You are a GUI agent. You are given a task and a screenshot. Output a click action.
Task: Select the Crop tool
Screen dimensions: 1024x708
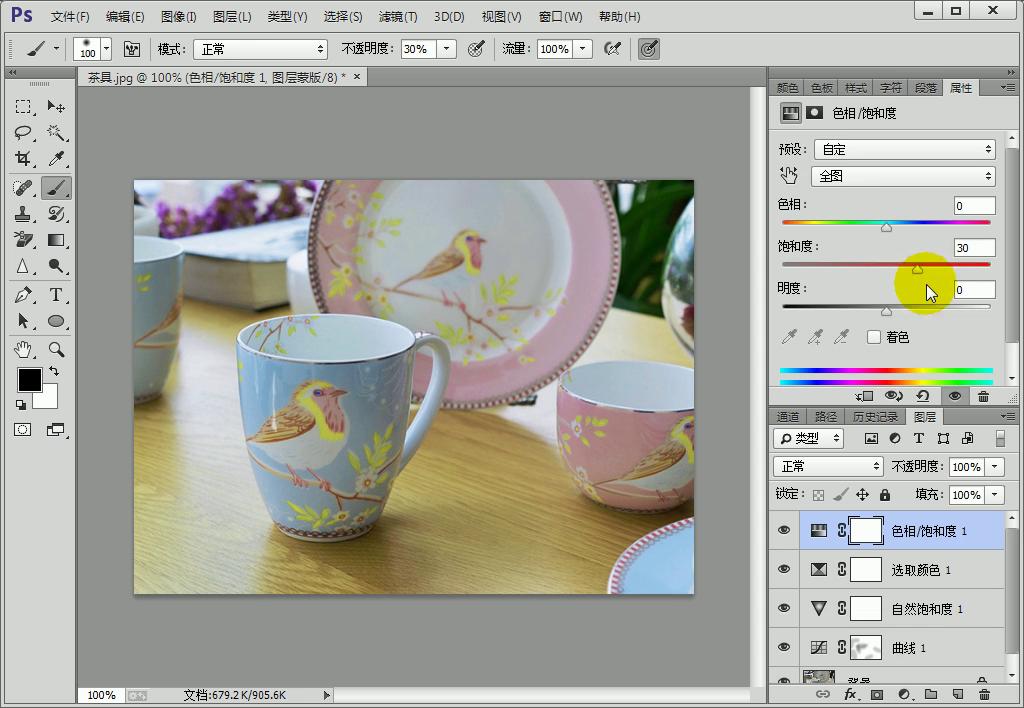pyautogui.click(x=23, y=159)
